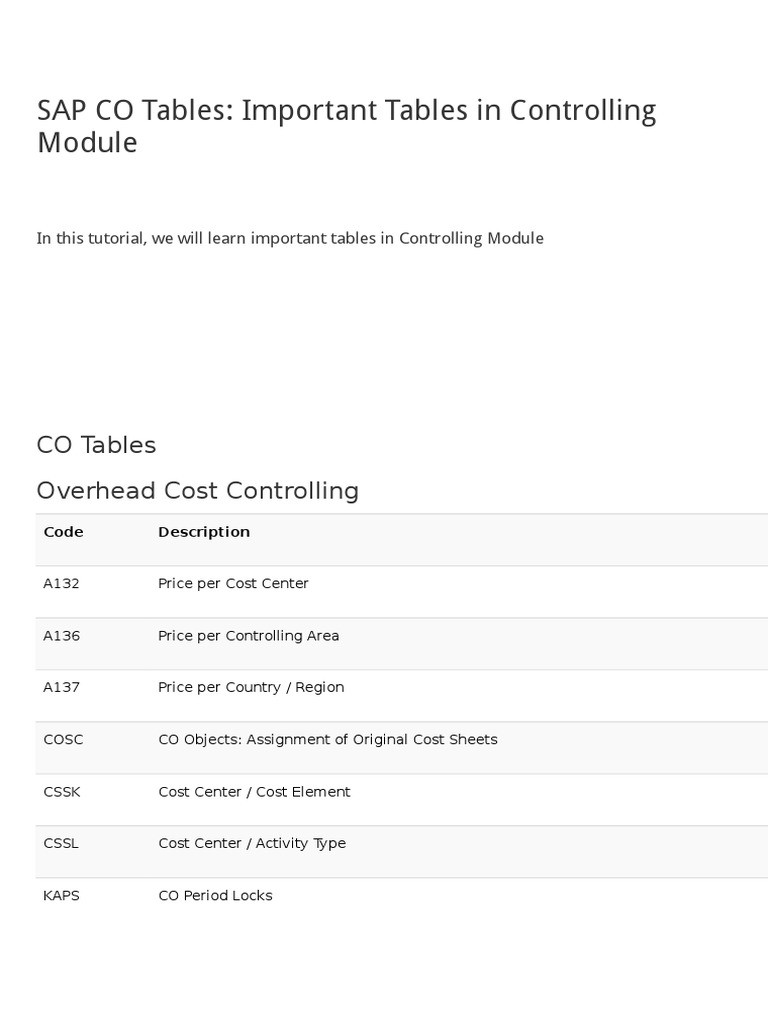Click the 'Description' column header
768x1024 pixels.
pyautogui.click(x=204, y=532)
